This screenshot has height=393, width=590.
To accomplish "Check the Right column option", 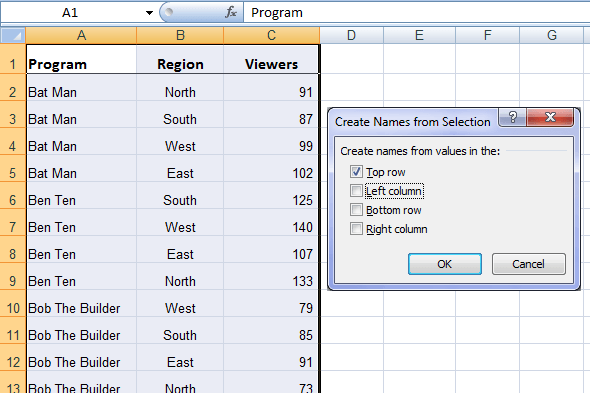I will (x=356, y=228).
